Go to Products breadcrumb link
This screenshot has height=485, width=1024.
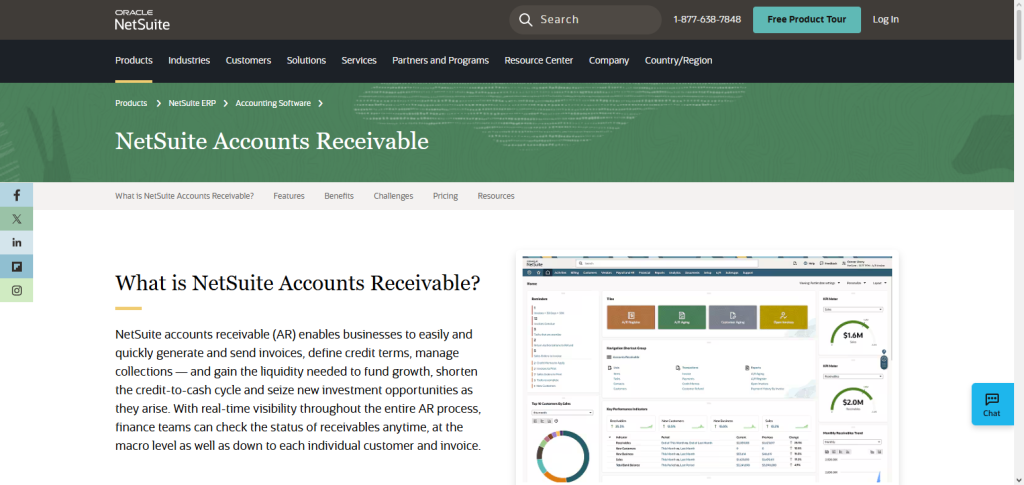[131, 103]
